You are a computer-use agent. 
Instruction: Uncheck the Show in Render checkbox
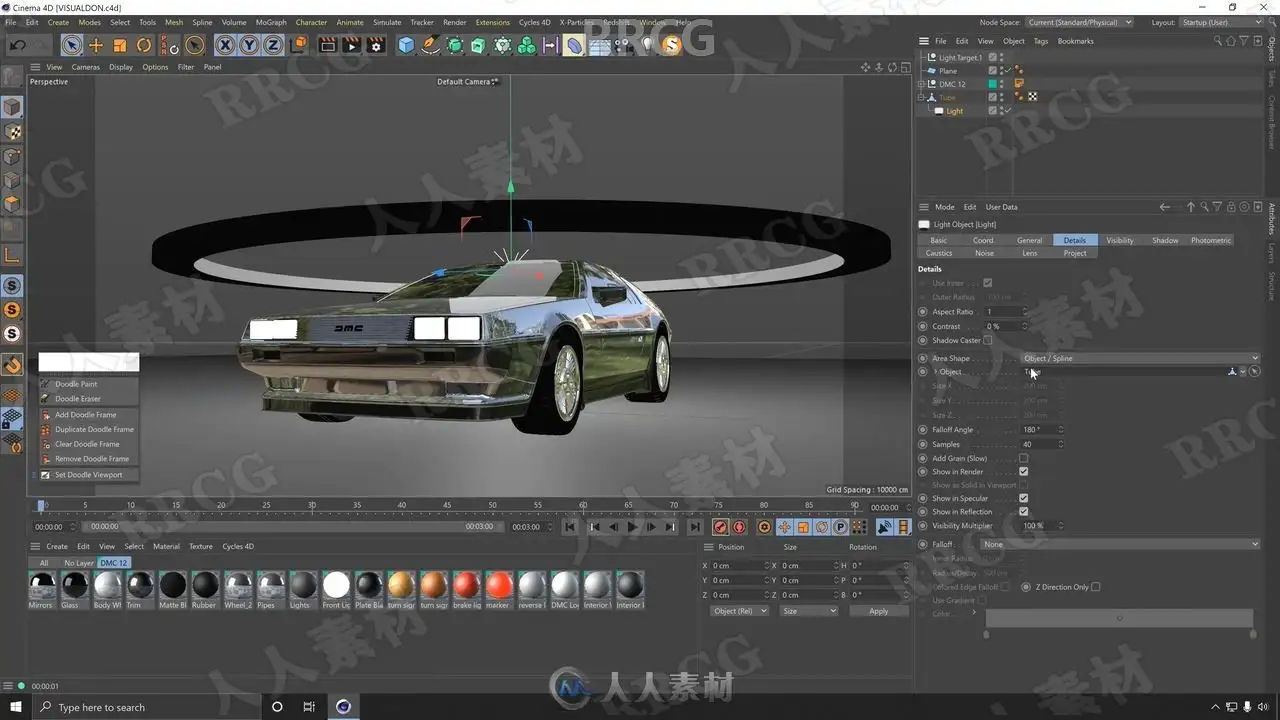click(1023, 471)
